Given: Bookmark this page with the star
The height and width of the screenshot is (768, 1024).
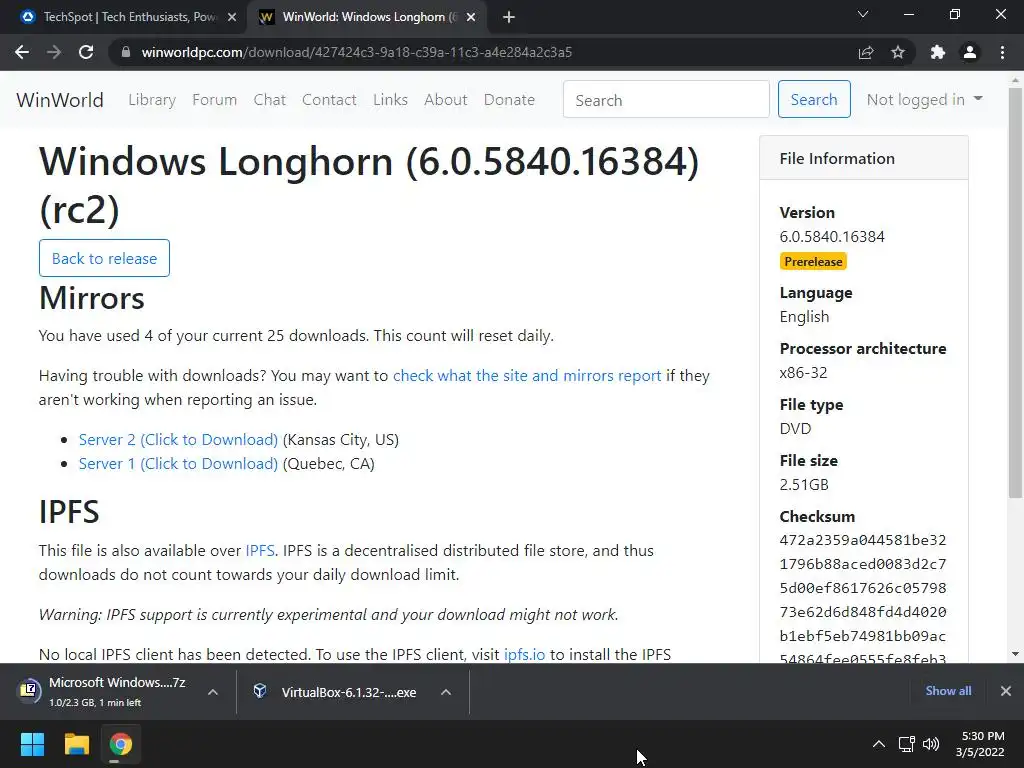Looking at the screenshot, I should 898,52.
